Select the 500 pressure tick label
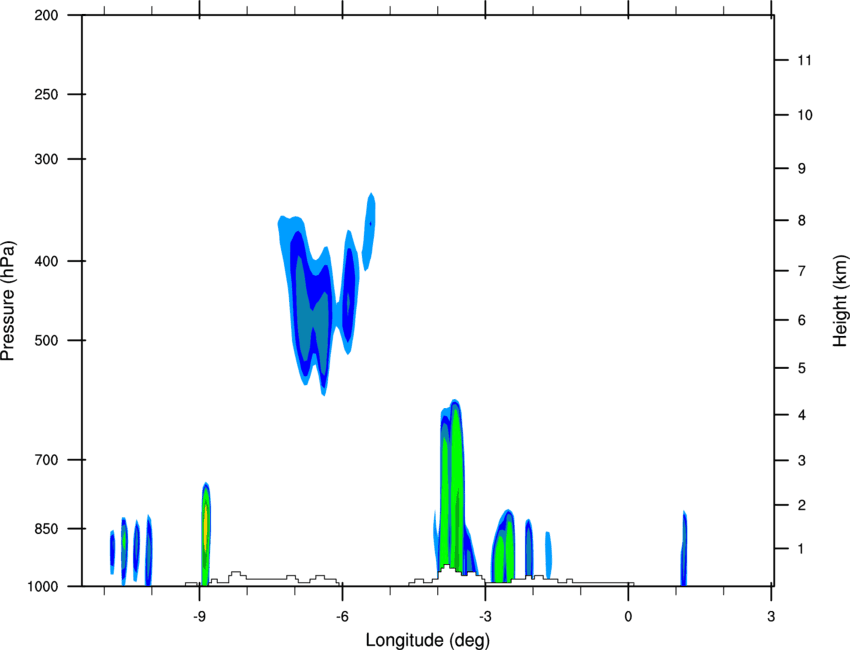 46,340
